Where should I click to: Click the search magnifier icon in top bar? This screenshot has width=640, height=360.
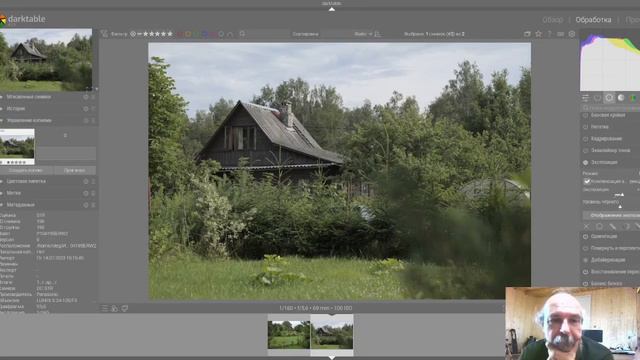242,34
